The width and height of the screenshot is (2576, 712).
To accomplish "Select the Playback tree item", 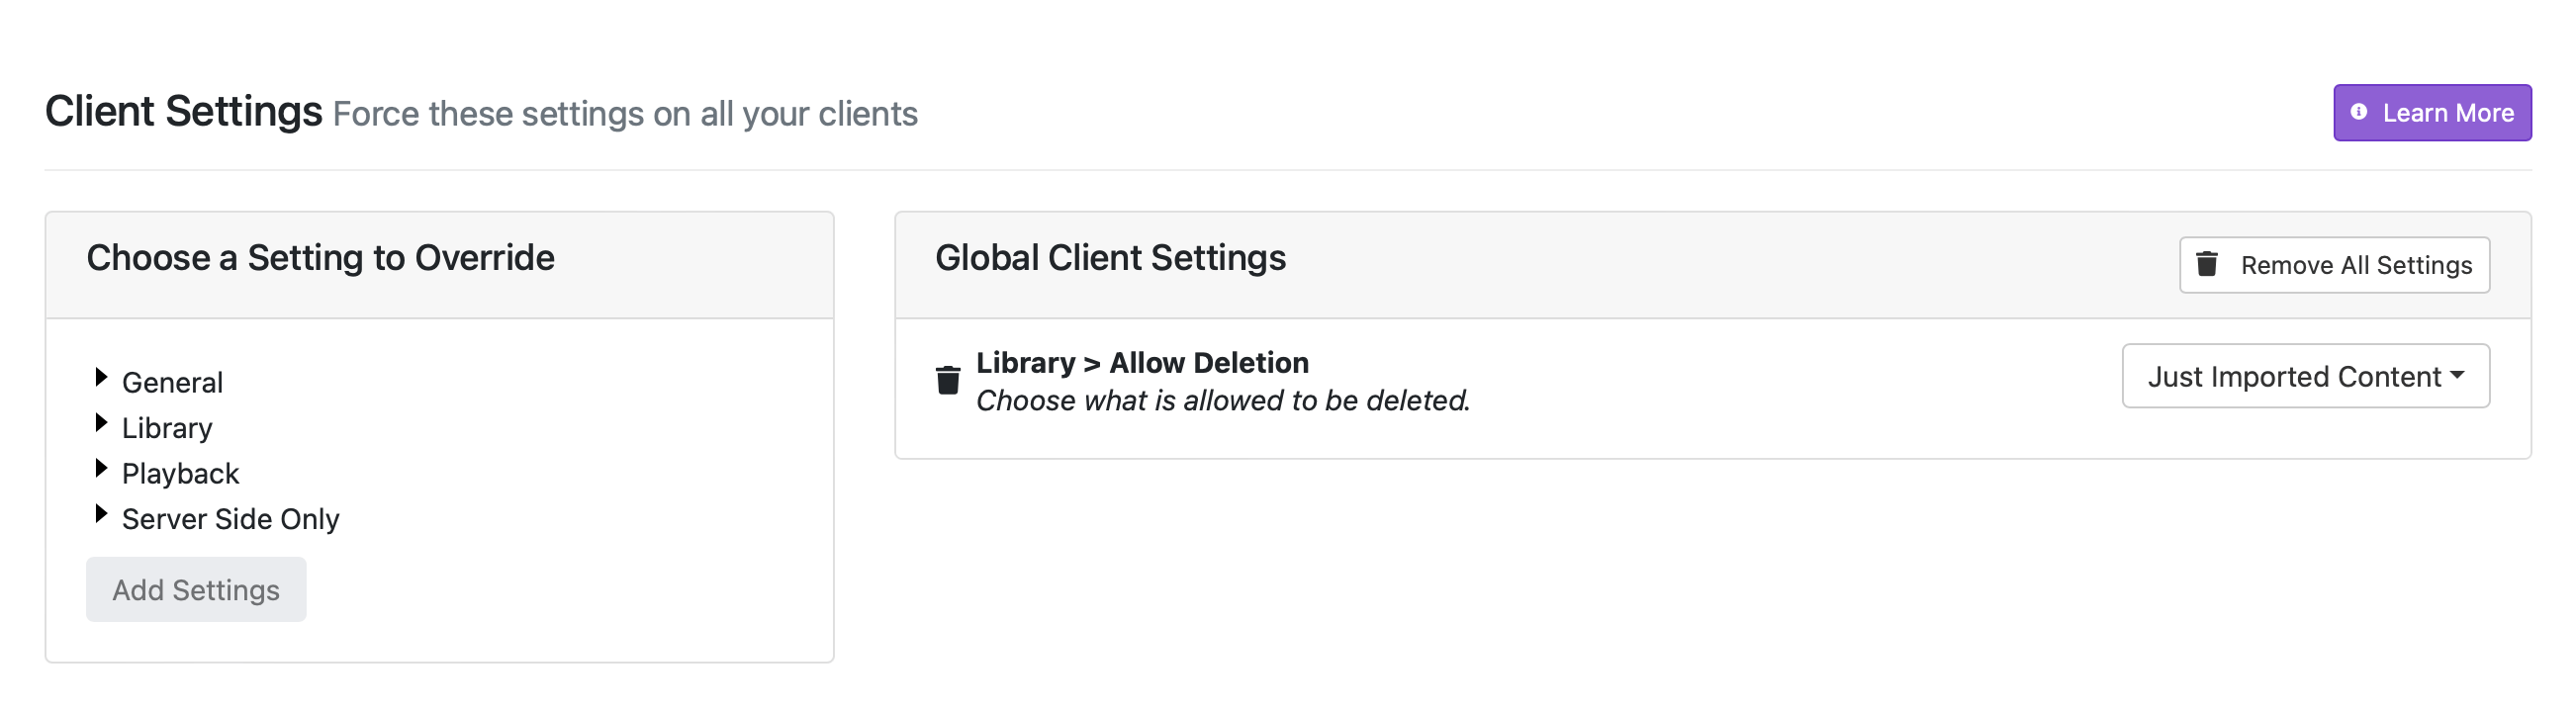I will coord(180,473).
